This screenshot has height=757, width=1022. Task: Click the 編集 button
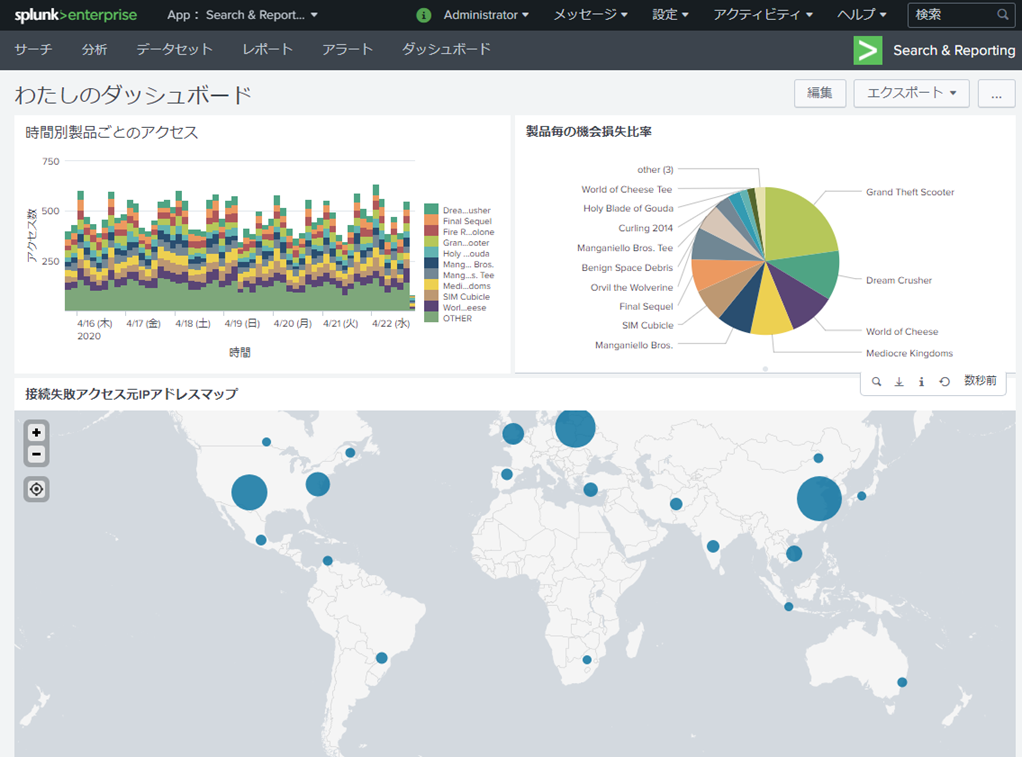[x=820, y=93]
